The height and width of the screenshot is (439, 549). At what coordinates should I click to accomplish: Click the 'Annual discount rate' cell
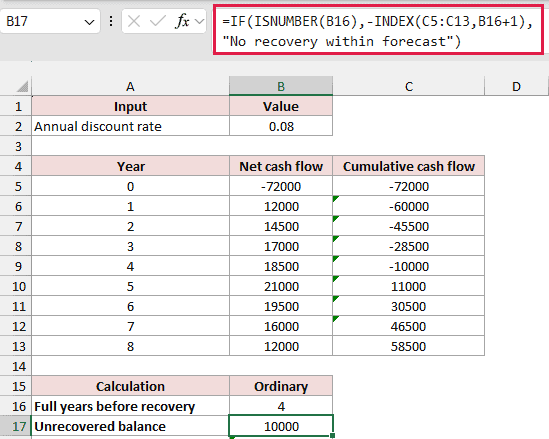130,126
